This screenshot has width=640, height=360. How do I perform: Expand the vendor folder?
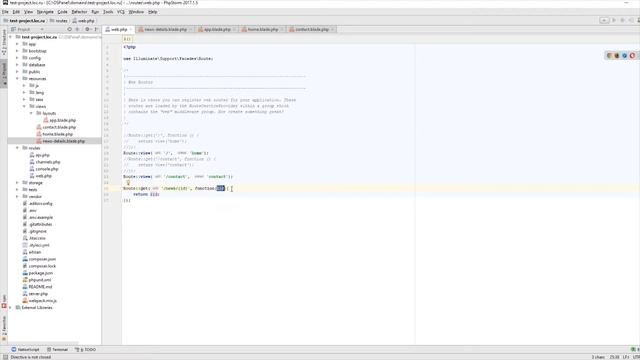[17, 196]
